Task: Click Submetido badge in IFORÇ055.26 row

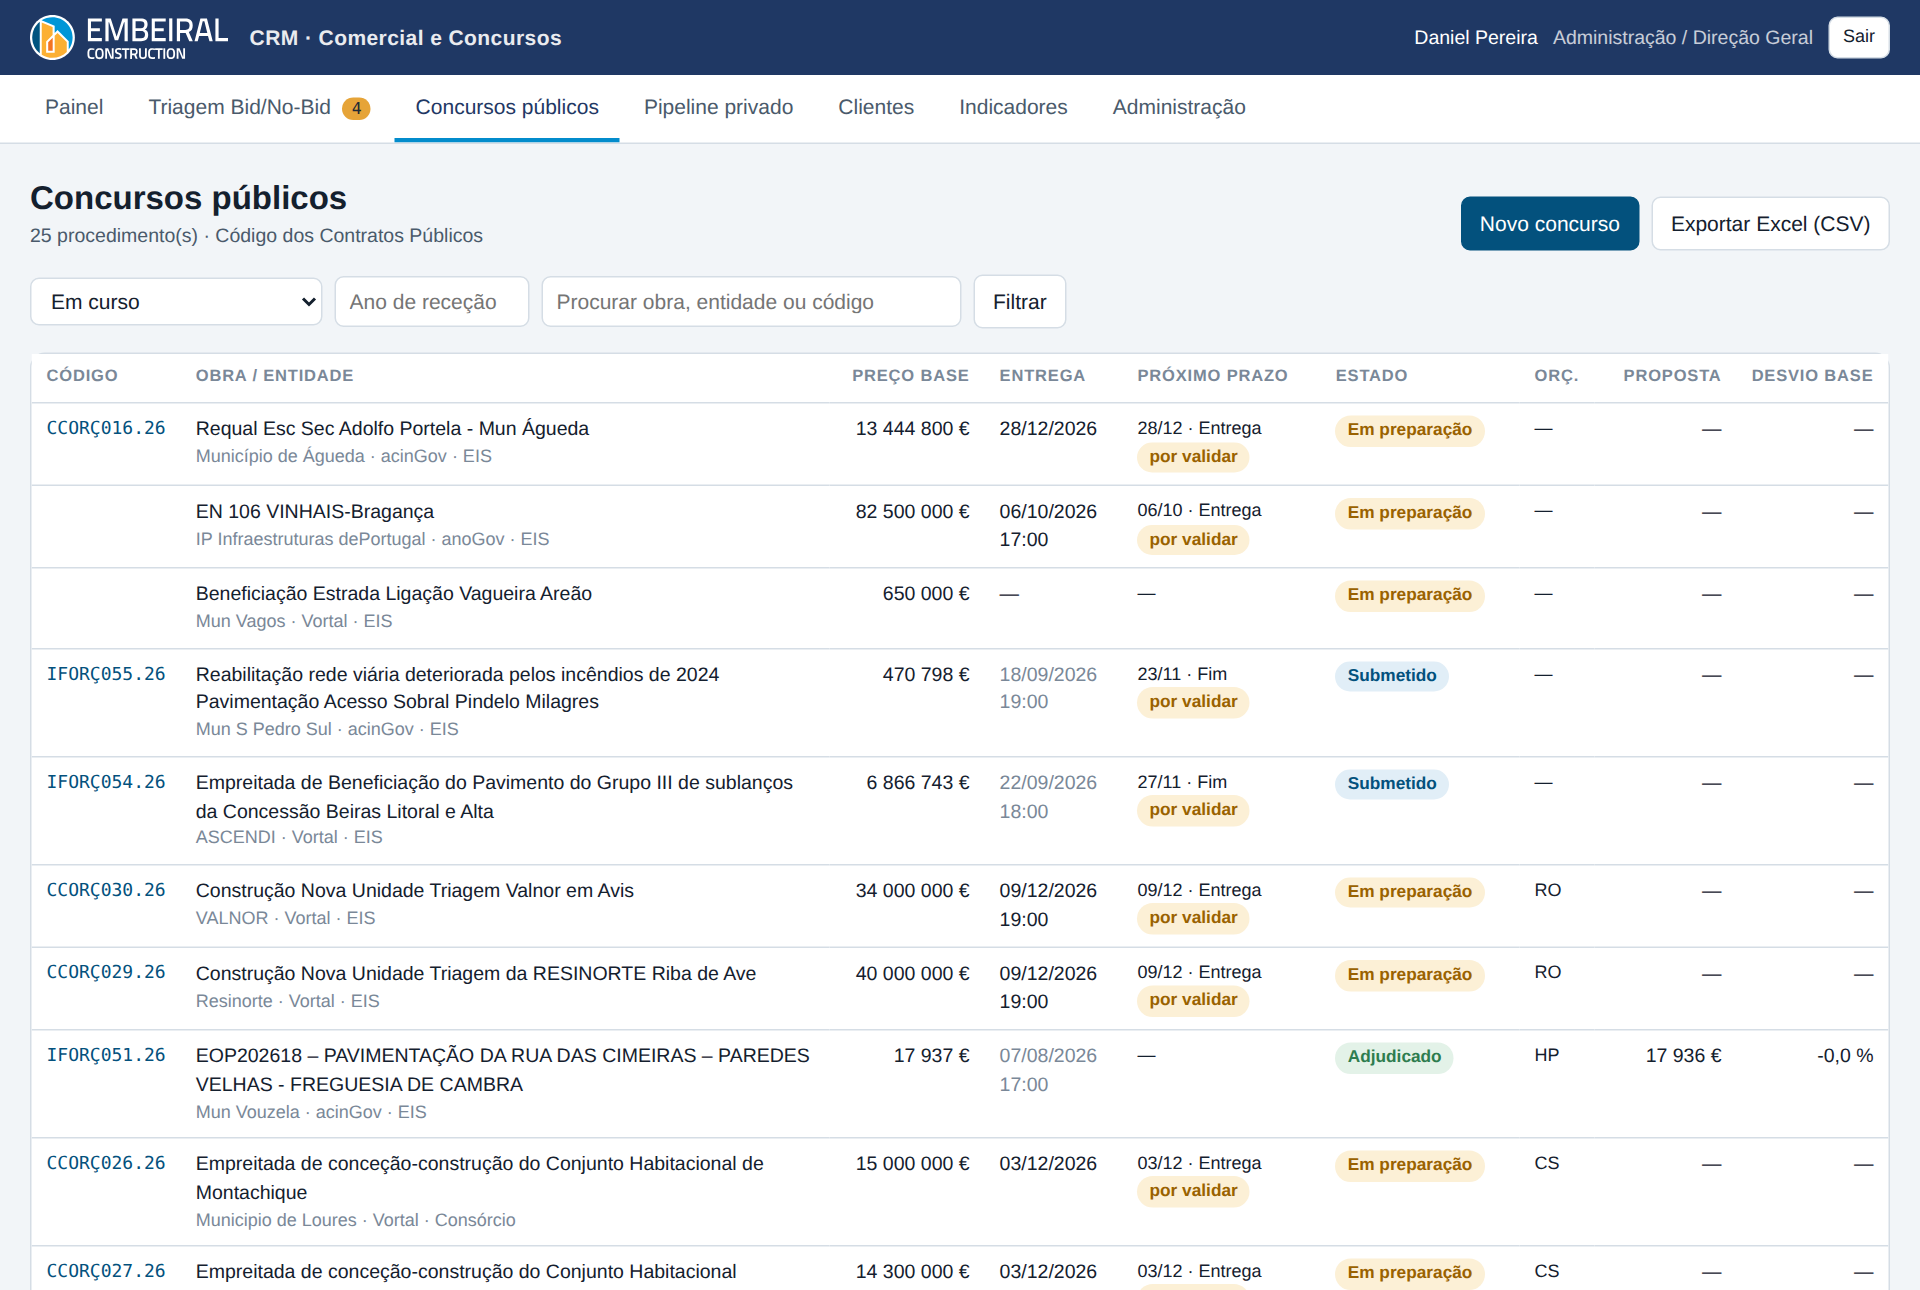Action: (1391, 676)
